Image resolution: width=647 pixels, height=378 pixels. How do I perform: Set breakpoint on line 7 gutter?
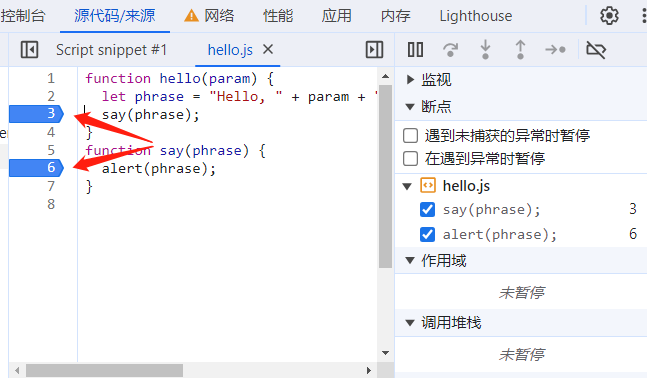point(50,186)
